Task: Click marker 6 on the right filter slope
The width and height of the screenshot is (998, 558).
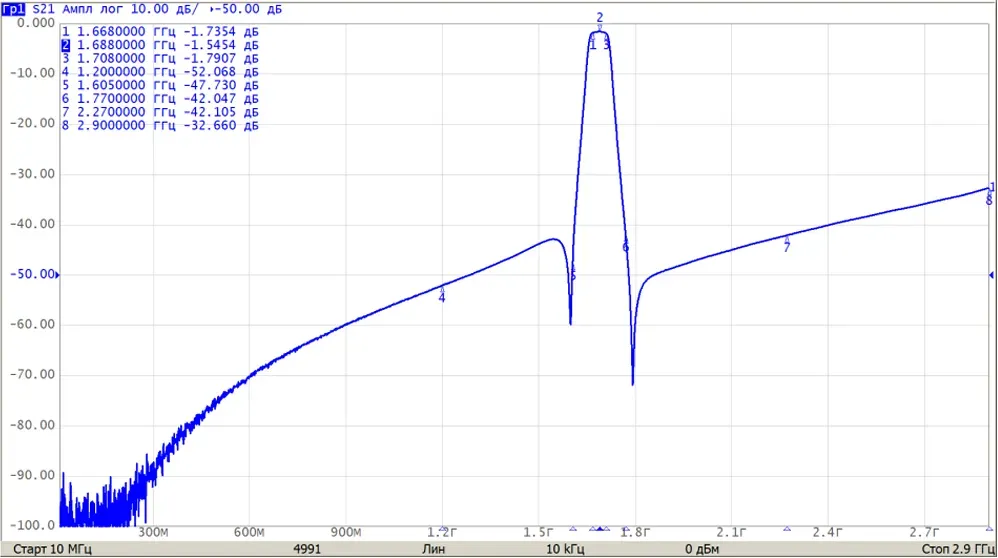Action: [626, 246]
